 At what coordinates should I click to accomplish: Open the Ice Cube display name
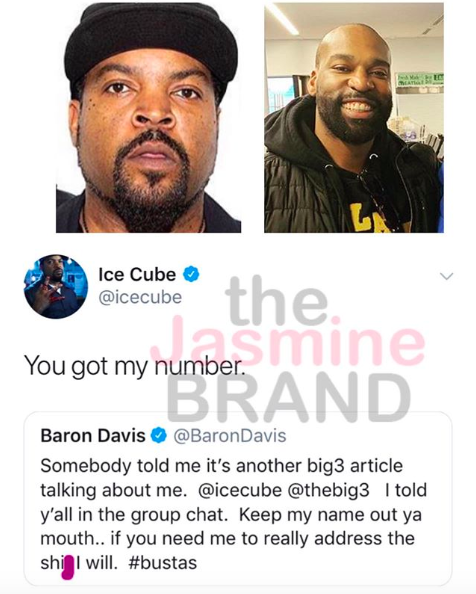(x=137, y=274)
